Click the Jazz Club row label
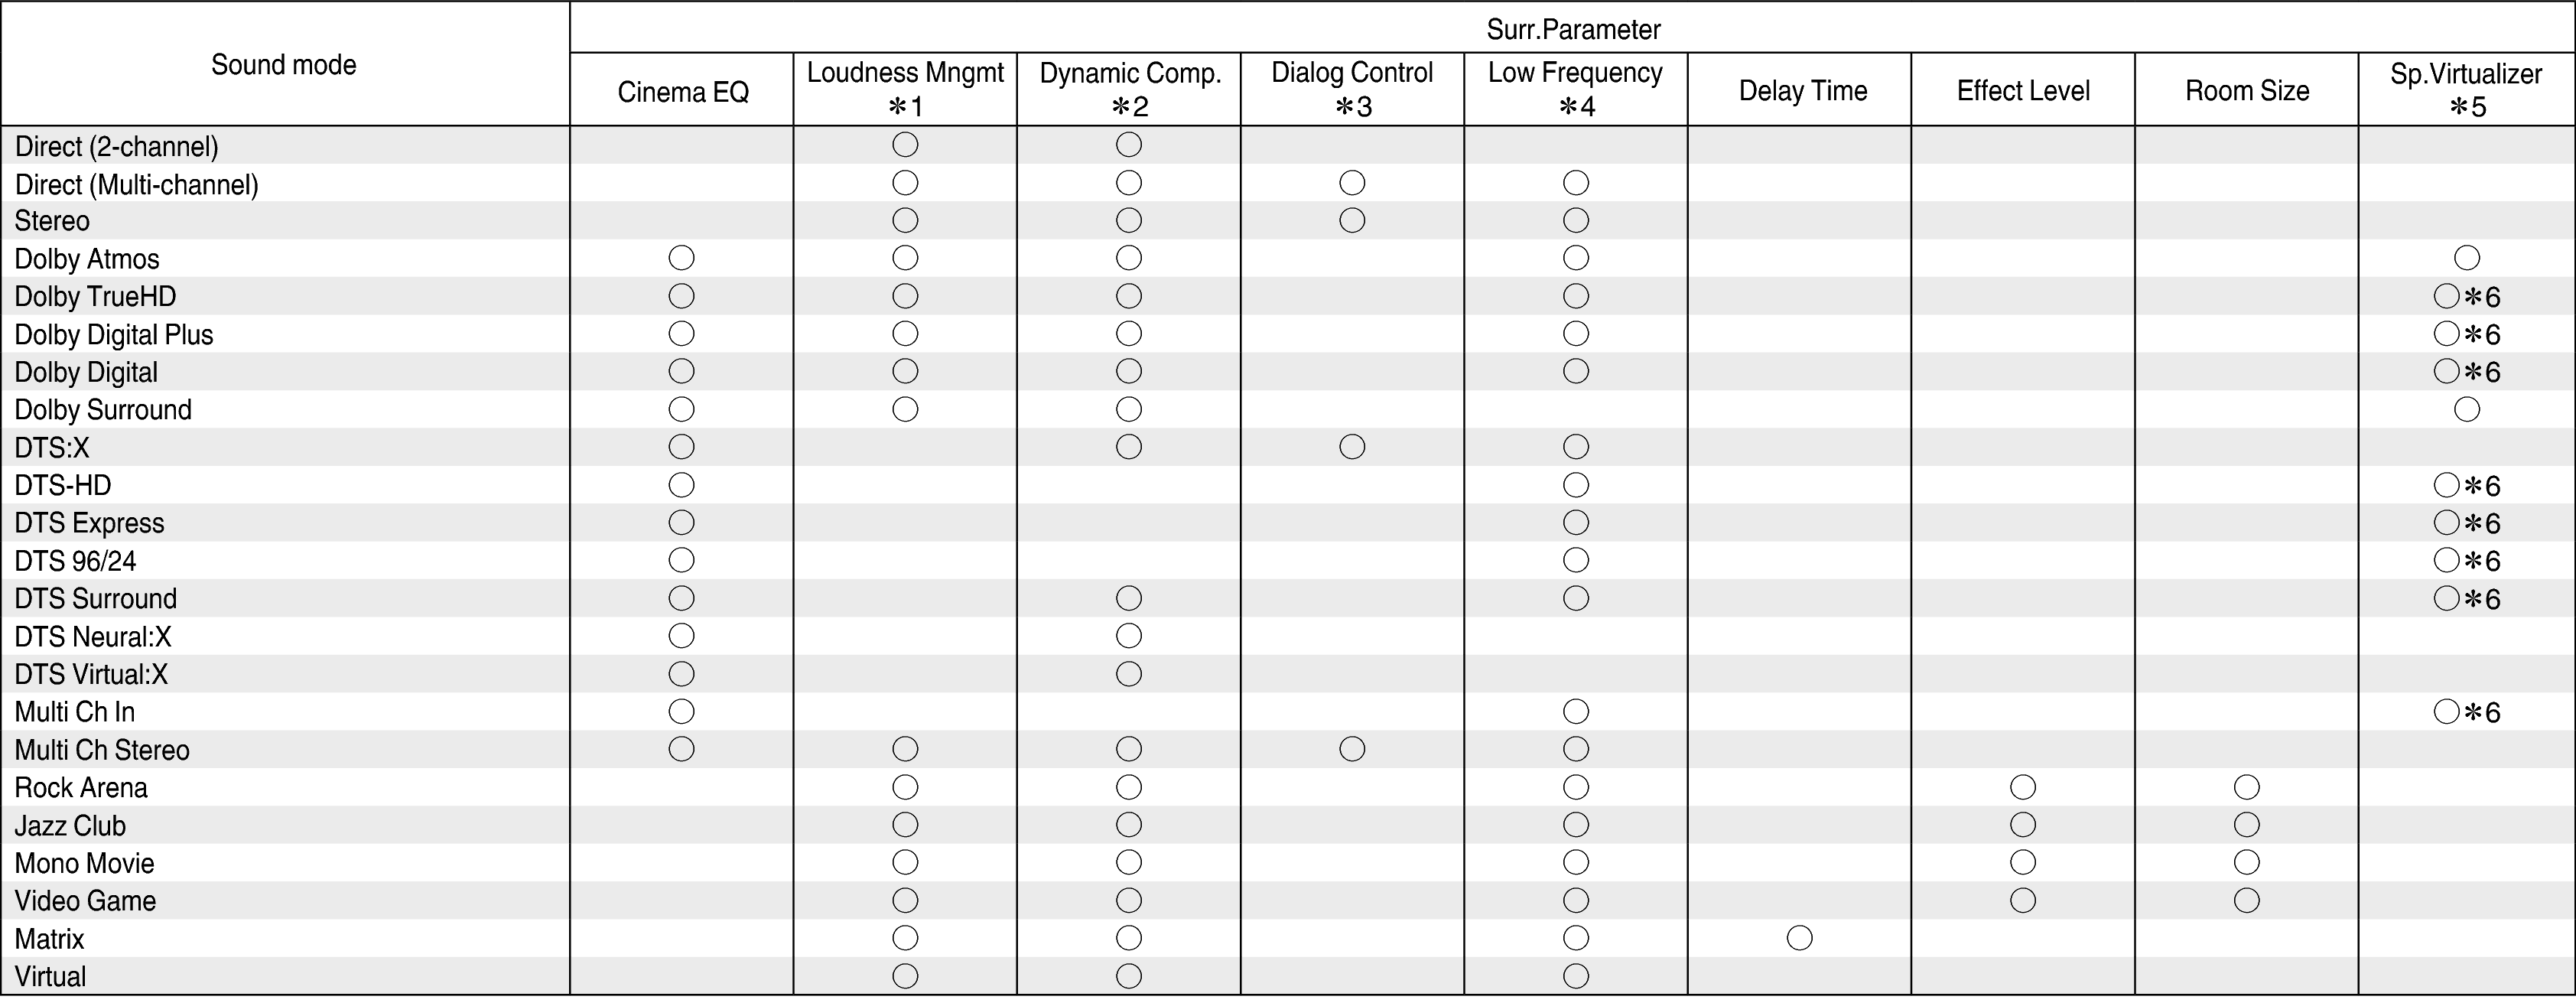The image size is (2576, 1003). [x=70, y=826]
